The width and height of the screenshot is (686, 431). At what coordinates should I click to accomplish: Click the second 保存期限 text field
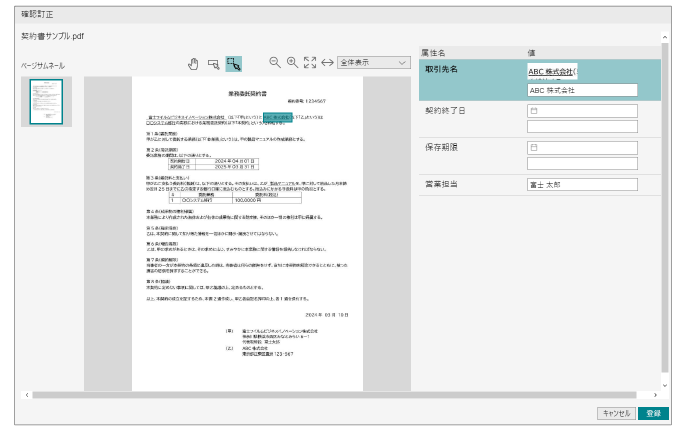tap(582, 163)
